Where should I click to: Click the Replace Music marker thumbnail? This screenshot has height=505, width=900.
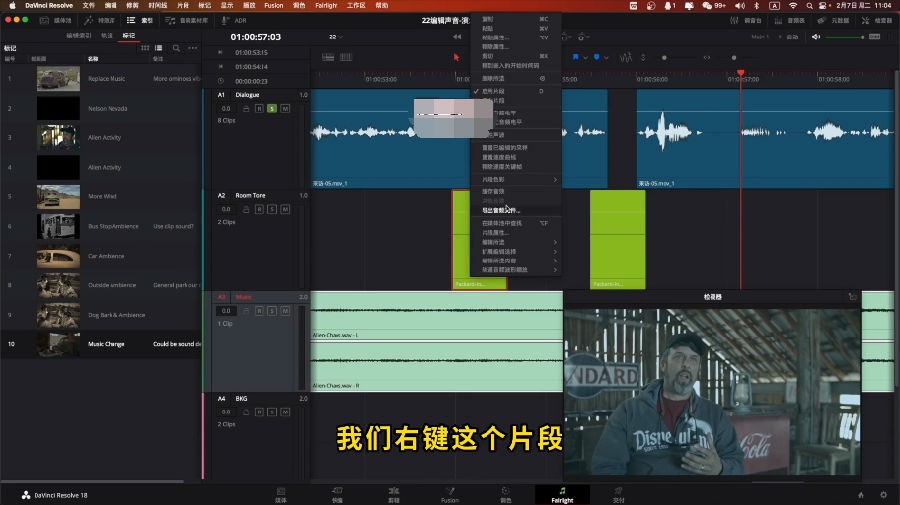[59, 79]
